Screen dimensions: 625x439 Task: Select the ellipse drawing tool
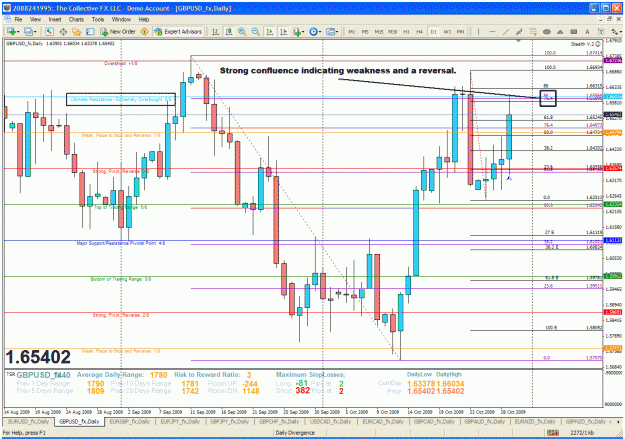[547, 31]
